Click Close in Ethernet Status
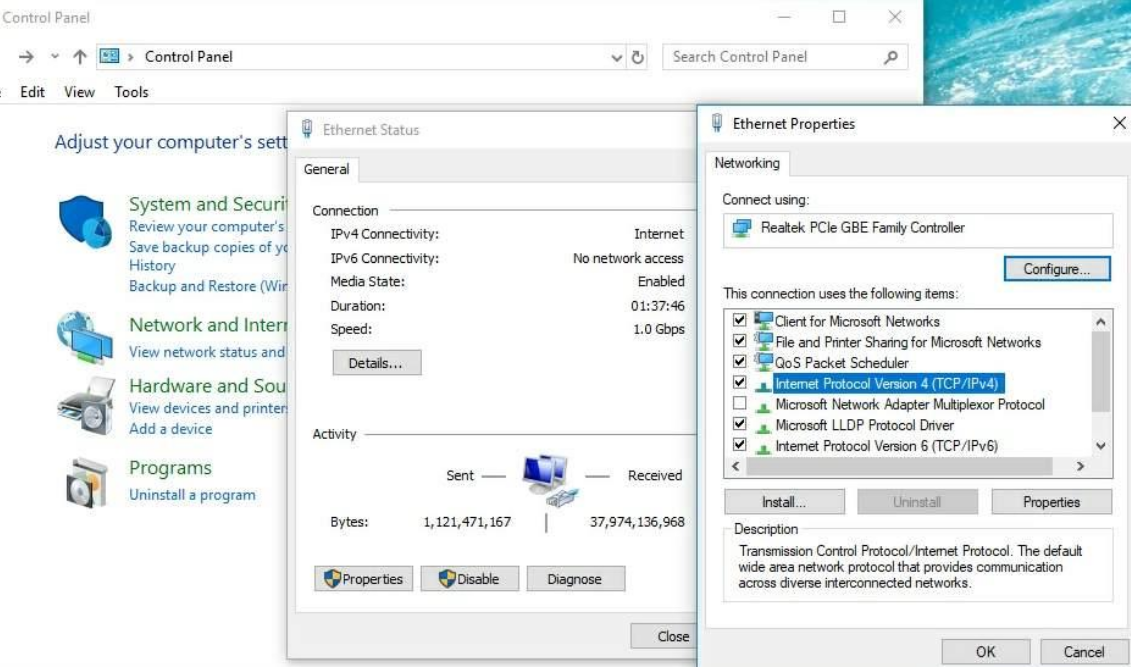Viewport: 1131px width, 667px height. 664,636
